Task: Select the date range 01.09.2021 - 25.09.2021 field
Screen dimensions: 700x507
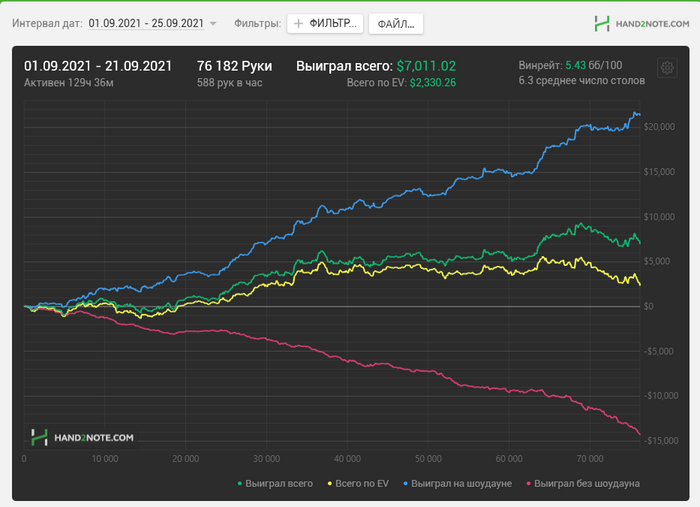Action: click(146, 23)
